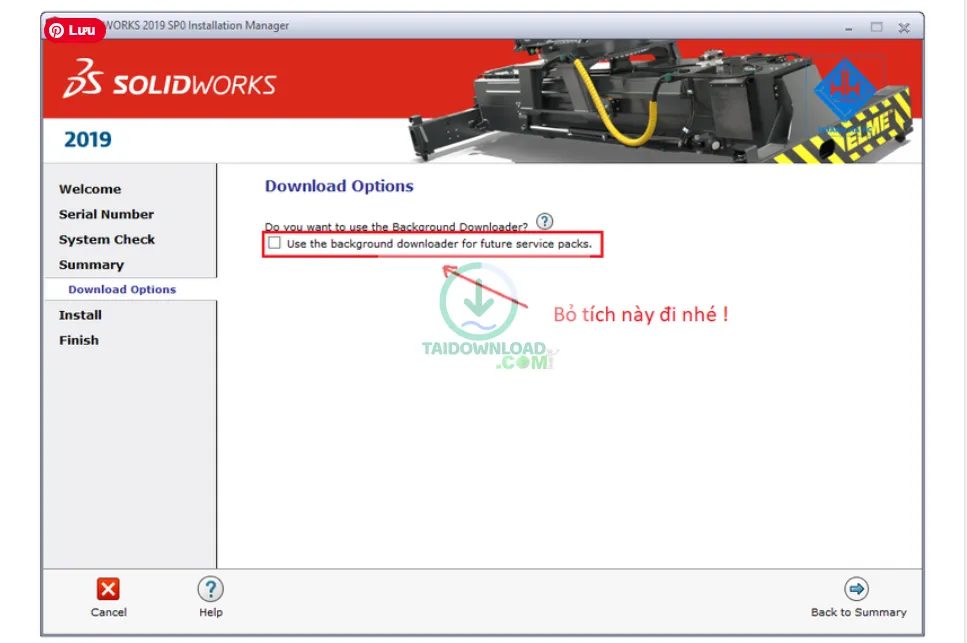Viewport: 967px width, 643px height.
Task: Select the Welcome step in the sidebar
Action: (x=90, y=189)
